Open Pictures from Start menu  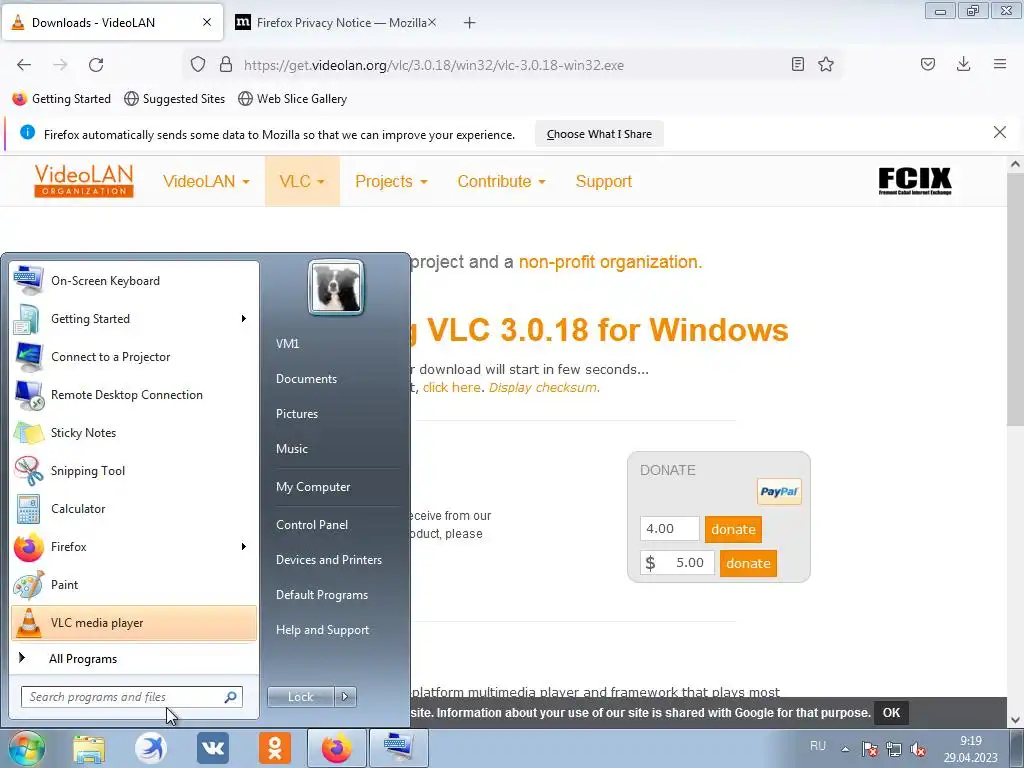[x=297, y=414]
